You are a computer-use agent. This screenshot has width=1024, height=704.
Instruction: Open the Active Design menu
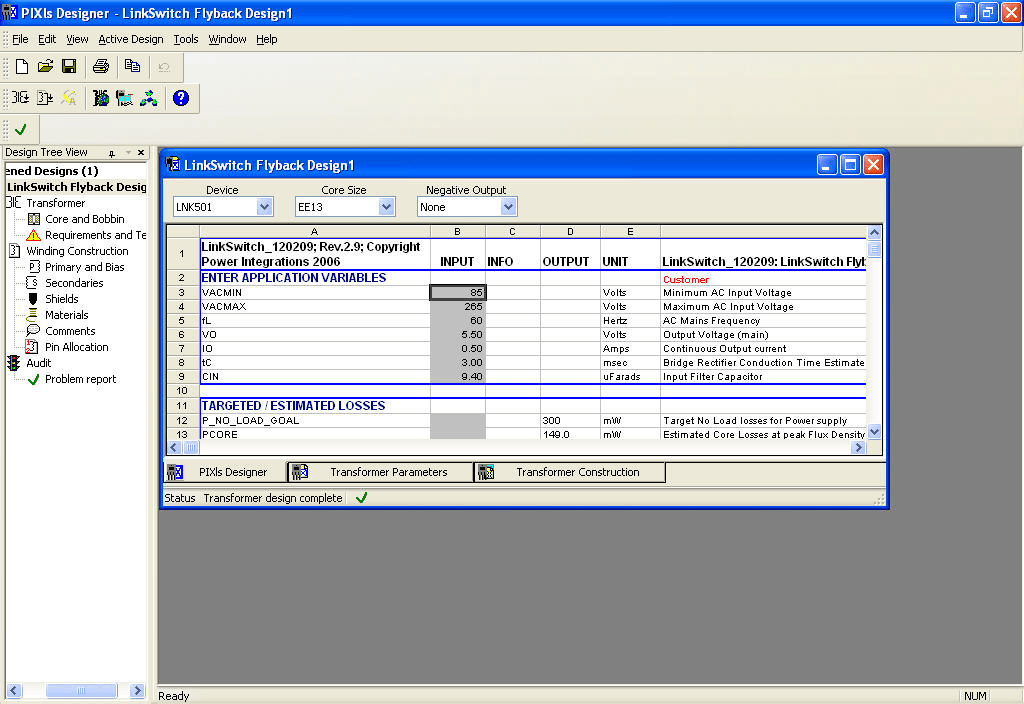[131, 39]
